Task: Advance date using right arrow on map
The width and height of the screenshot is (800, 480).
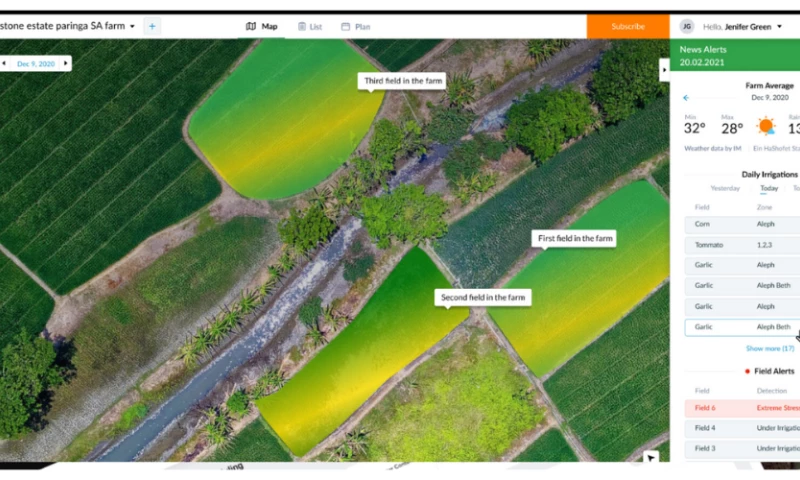Action: click(x=66, y=63)
